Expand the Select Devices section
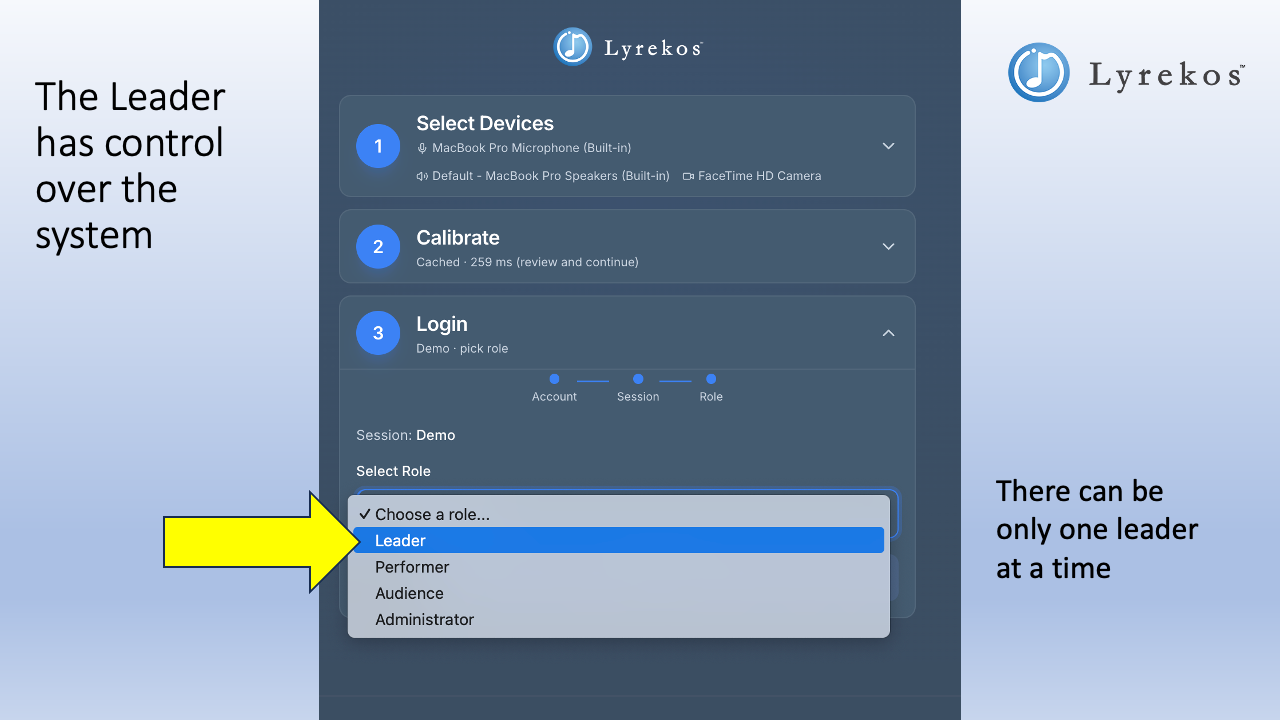Viewport: 1280px width, 720px height. [x=888, y=146]
